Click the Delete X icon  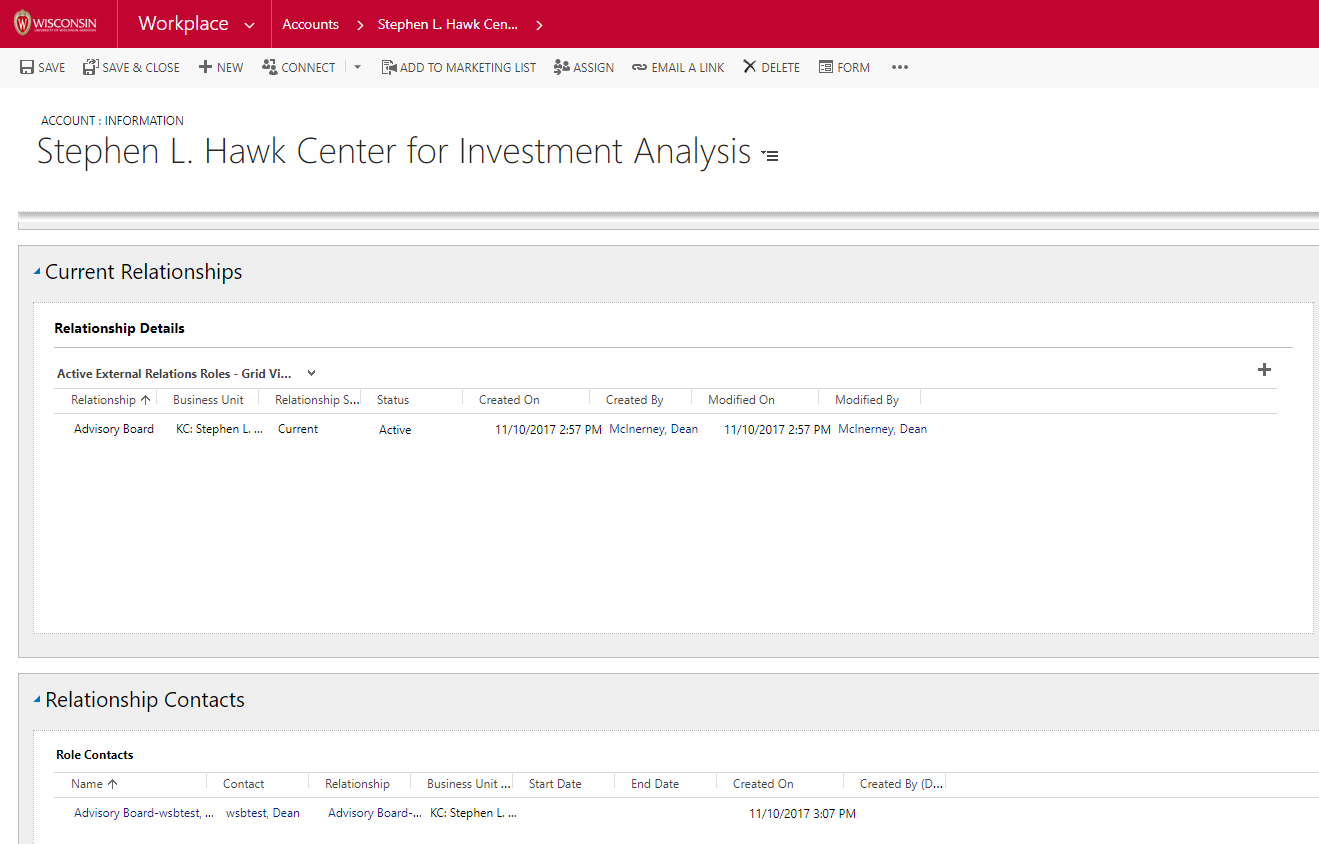(749, 68)
